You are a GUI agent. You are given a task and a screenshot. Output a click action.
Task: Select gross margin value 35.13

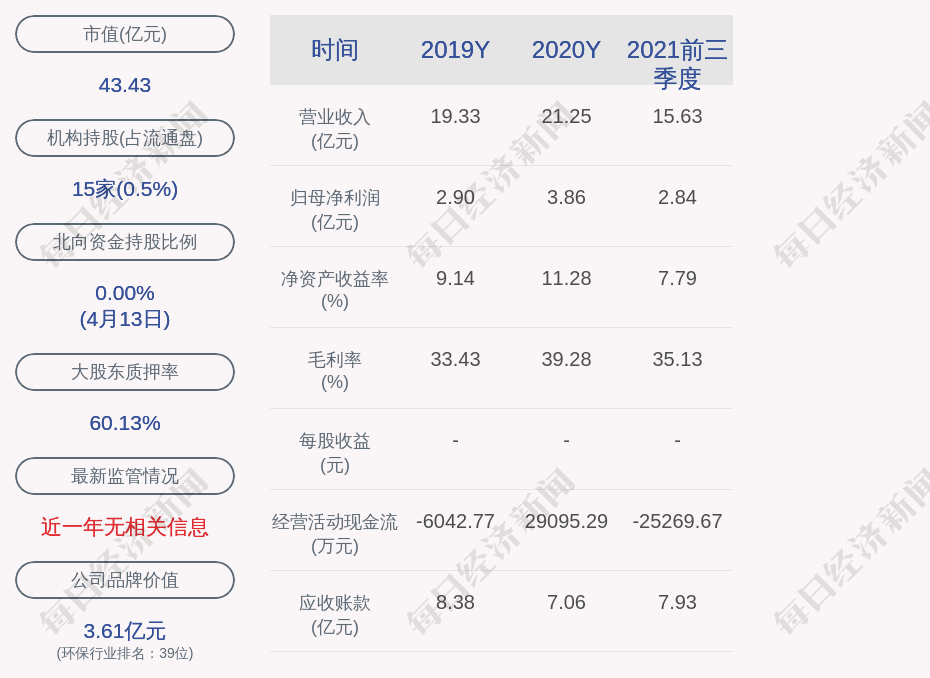coord(677,359)
